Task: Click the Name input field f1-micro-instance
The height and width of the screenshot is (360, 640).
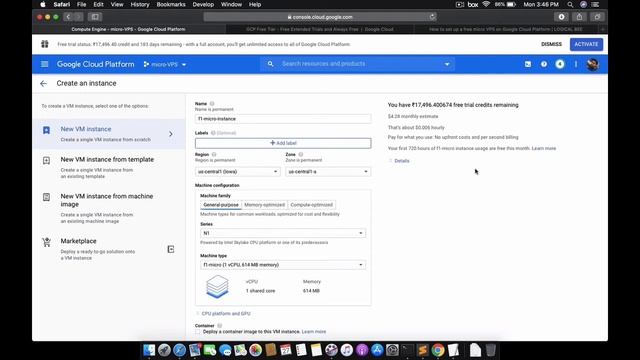Action: (283, 119)
